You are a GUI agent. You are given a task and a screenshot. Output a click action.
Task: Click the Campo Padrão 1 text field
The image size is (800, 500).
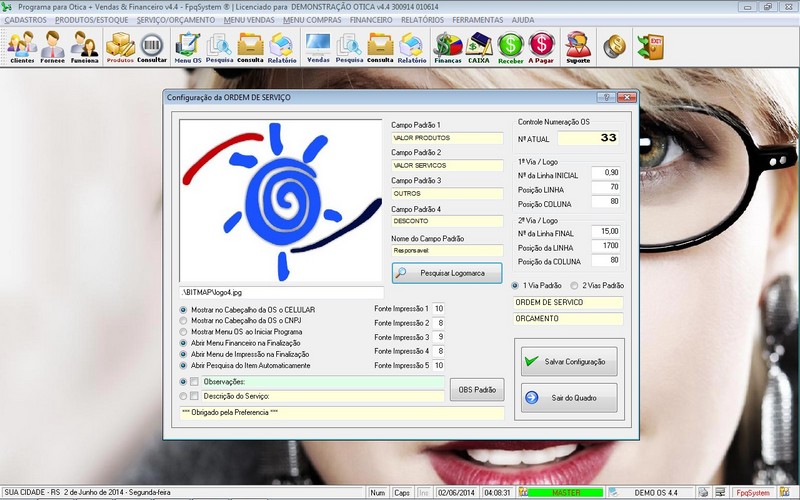coord(447,138)
